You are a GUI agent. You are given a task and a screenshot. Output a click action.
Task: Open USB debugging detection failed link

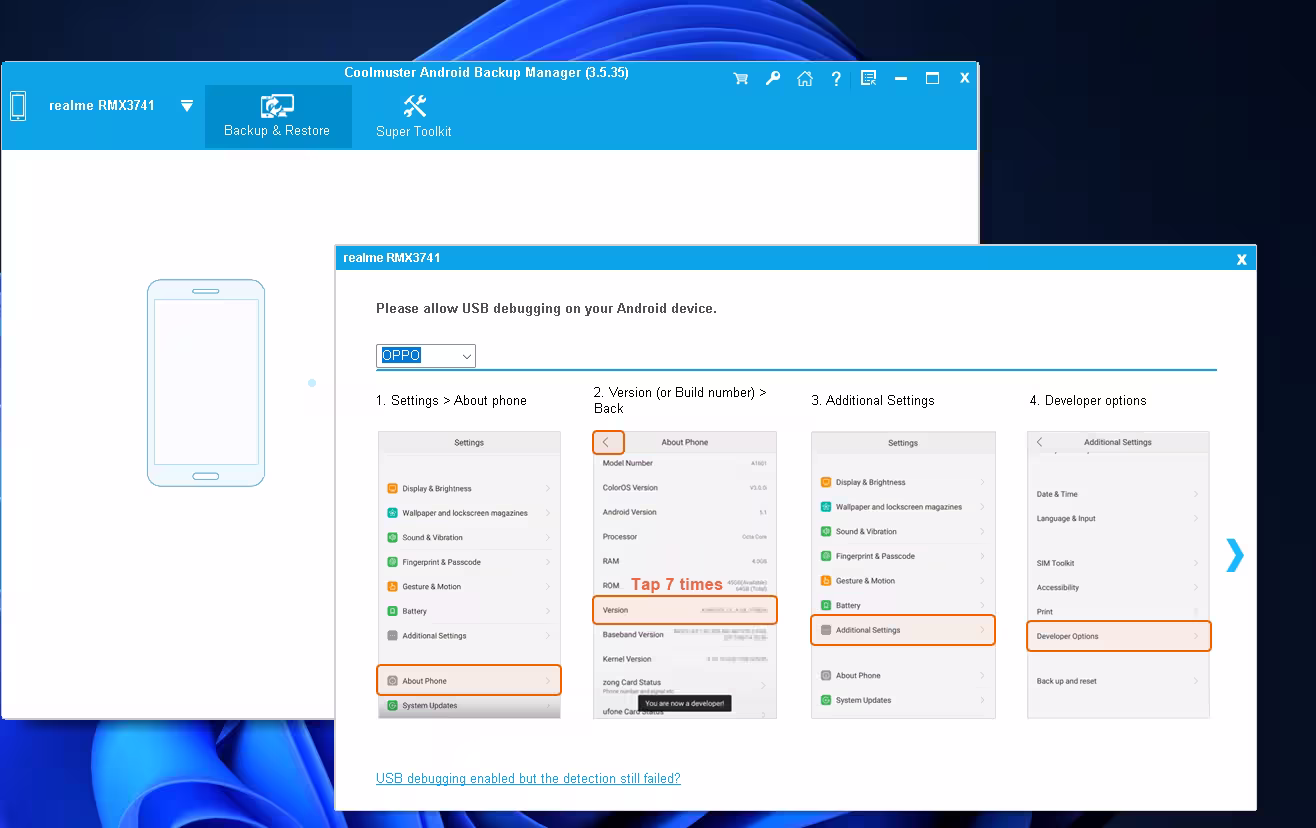click(x=528, y=778)
